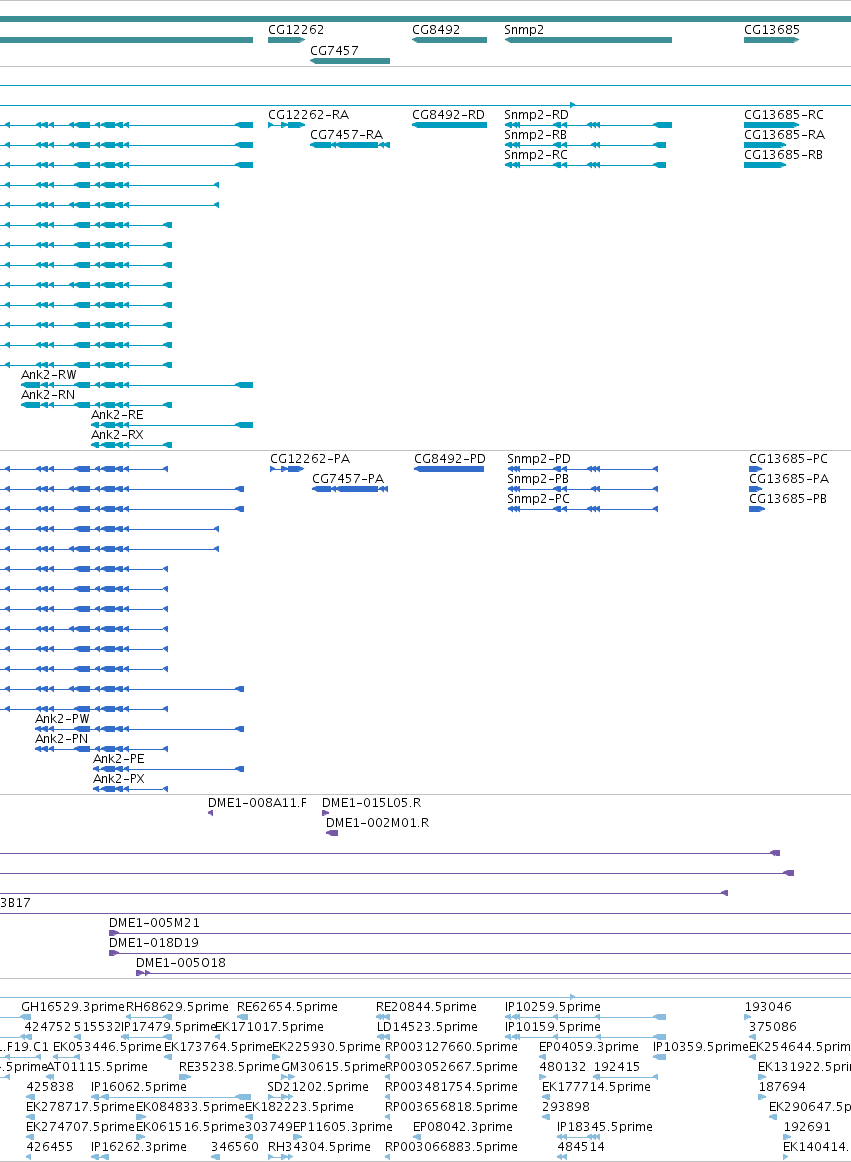Select the DME1-018D19 BAC clone
The height and width of the screenshot is (1162, 851).
154,943
